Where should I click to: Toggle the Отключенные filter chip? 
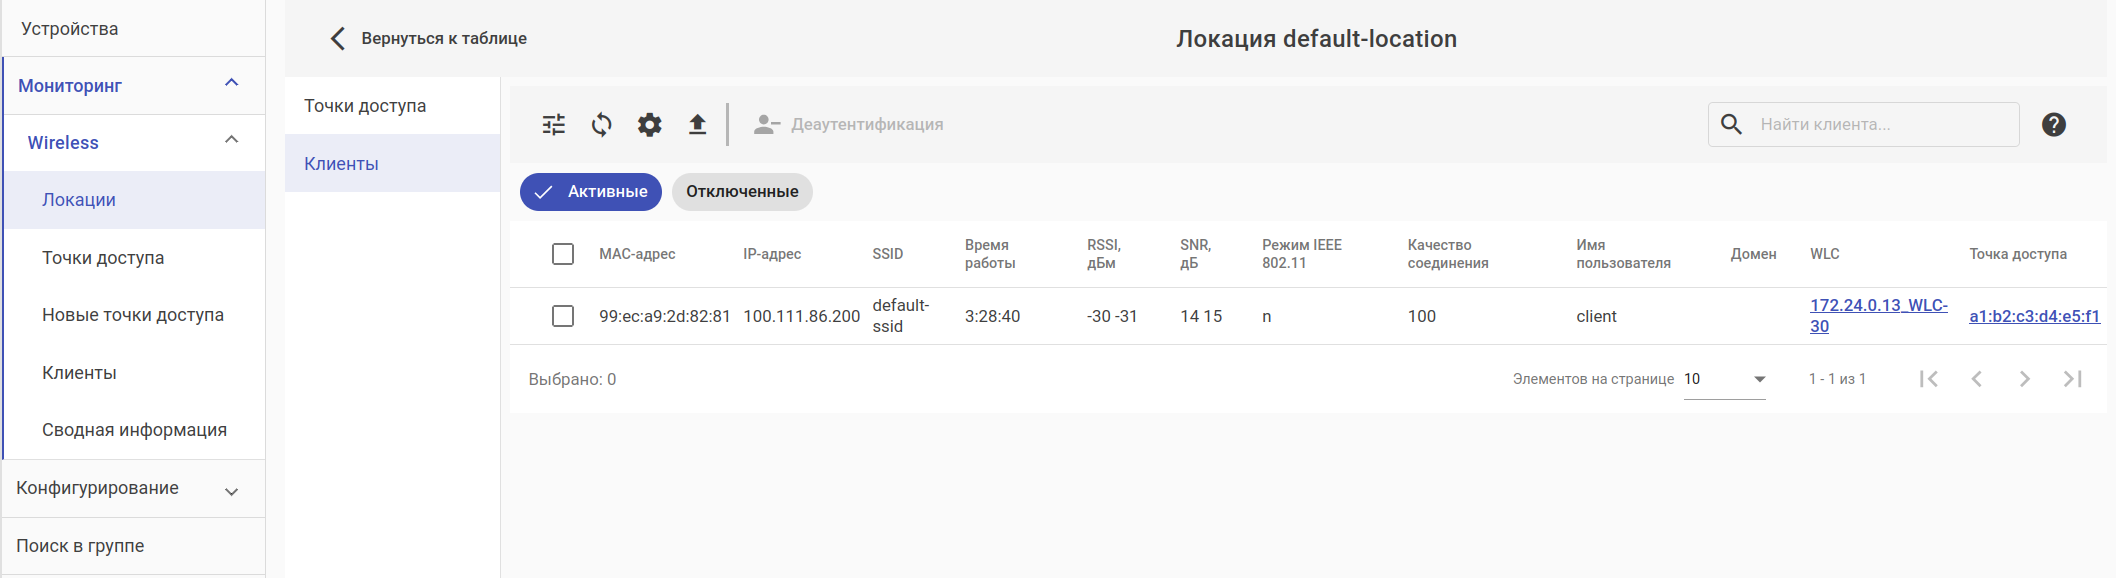pyautogui.click(x=742, y=191)
